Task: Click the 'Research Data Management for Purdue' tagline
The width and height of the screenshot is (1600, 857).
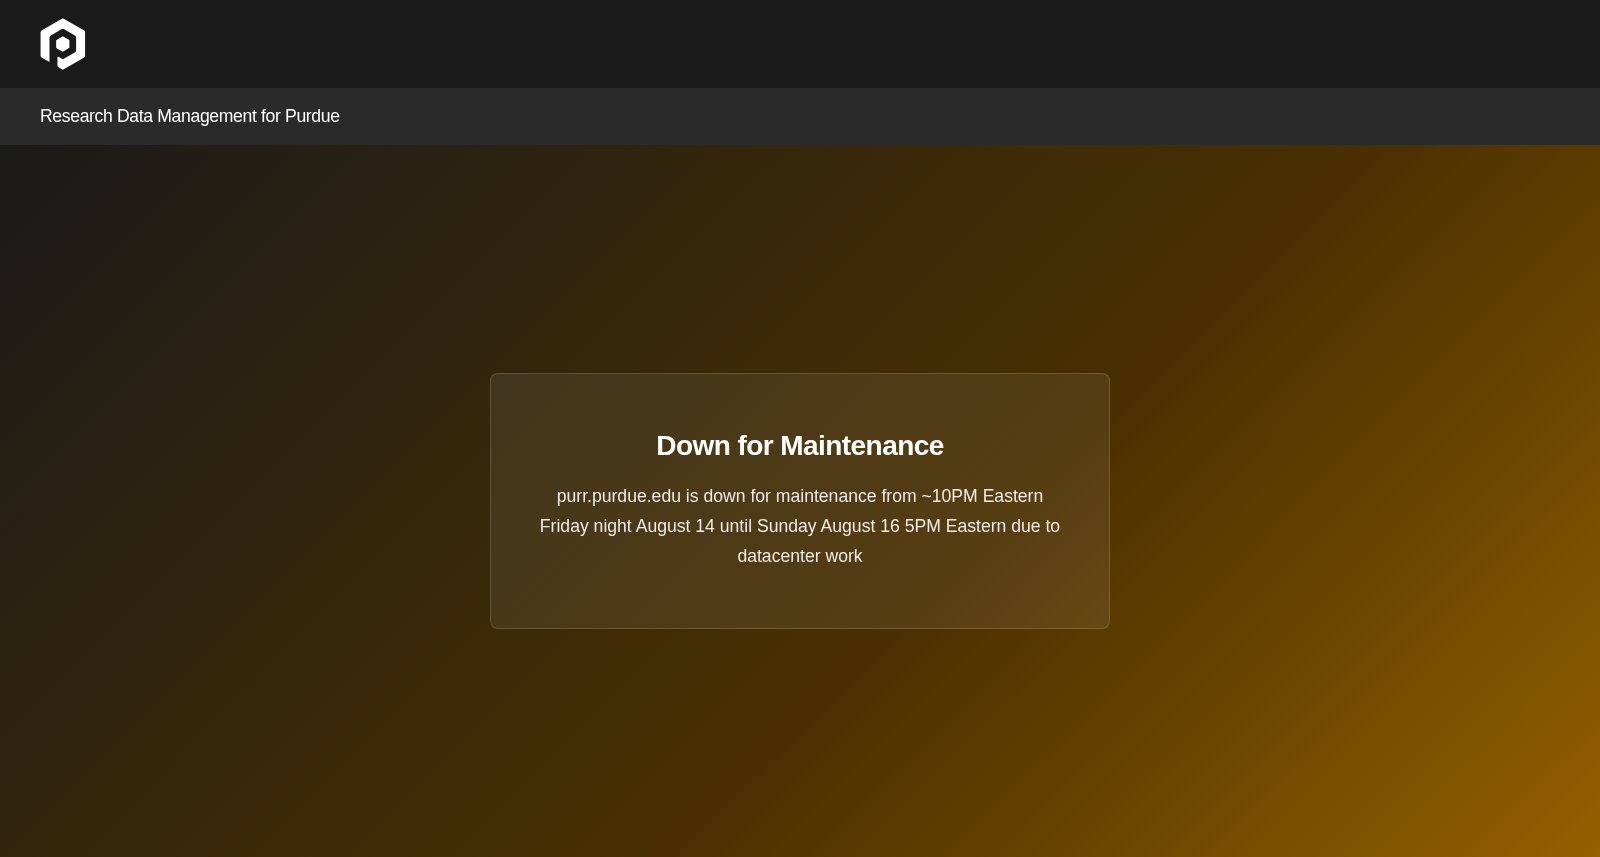Action: [190, 116]
